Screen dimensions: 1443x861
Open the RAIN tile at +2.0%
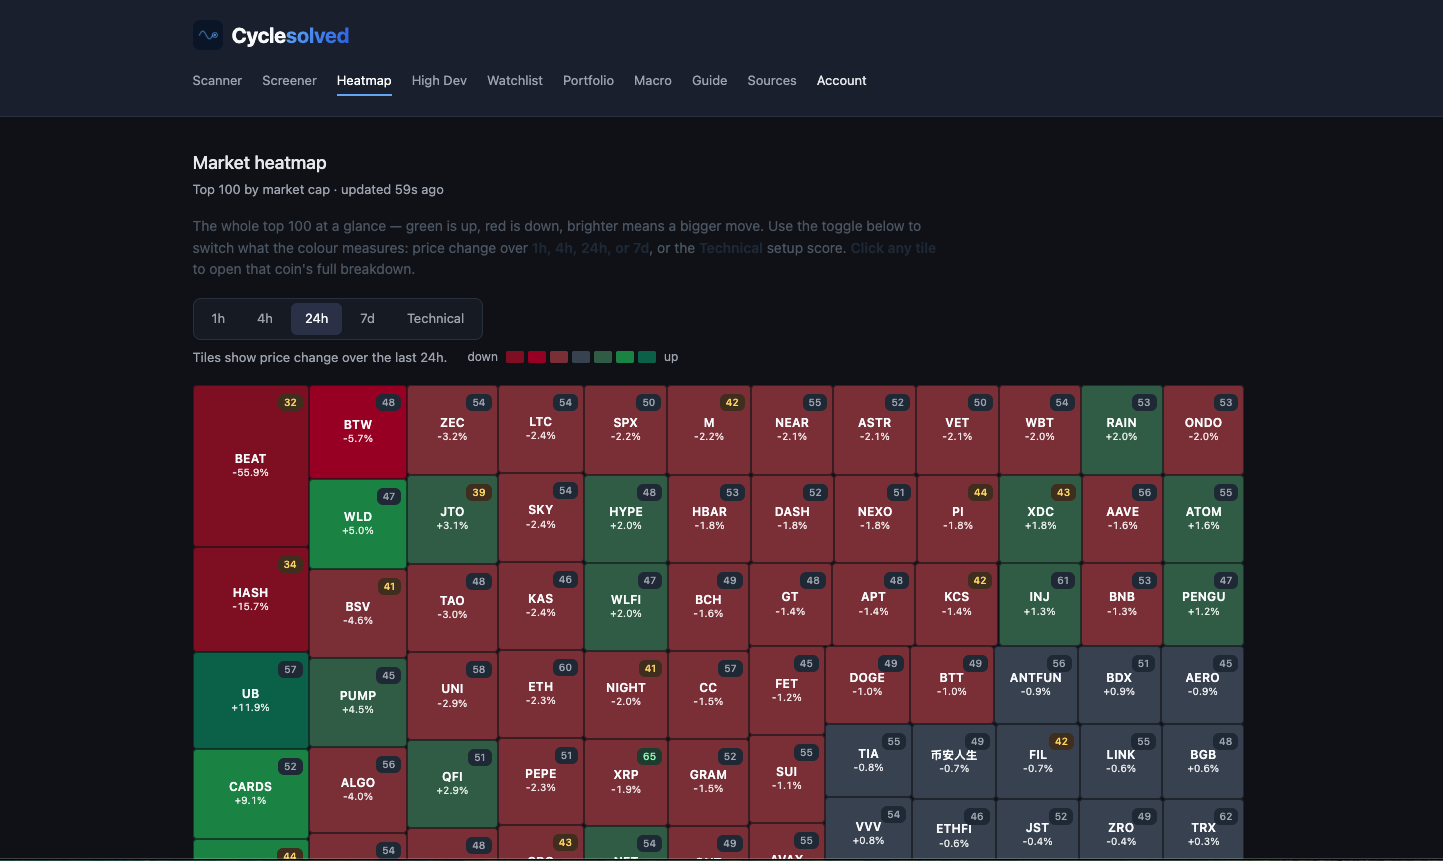(x=1122, y=430)
